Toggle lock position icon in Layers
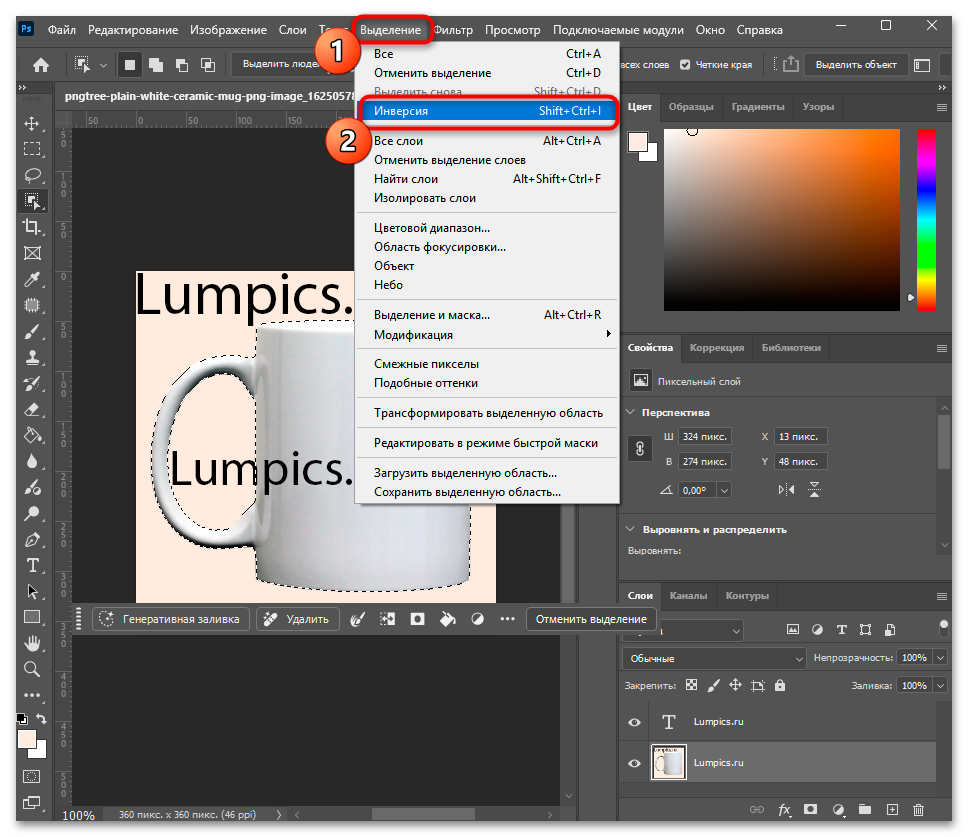This screenshot has height=837, width=968. [x=735, y=685]
